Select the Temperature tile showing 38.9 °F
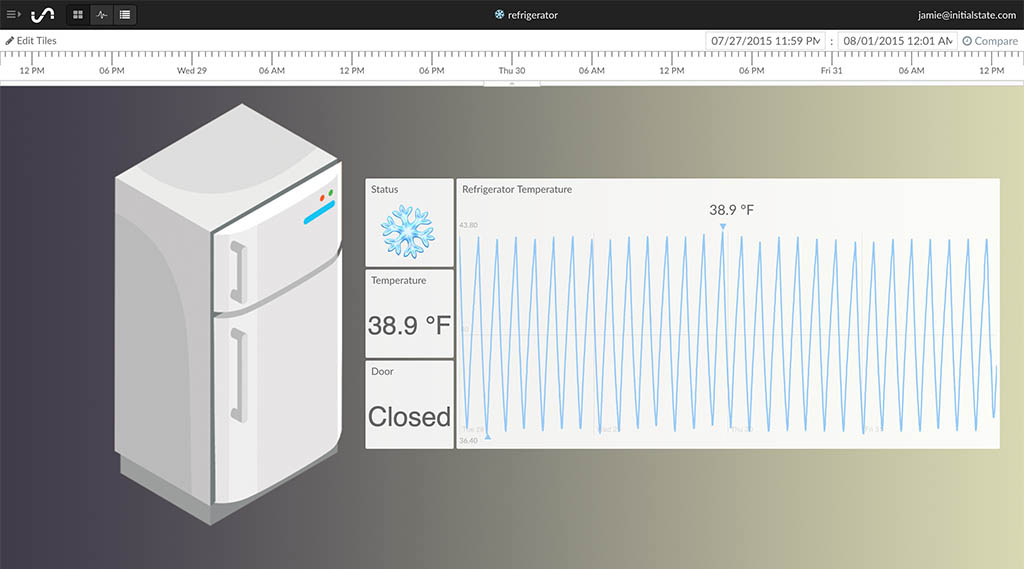Screen dimensions: 1024x569 409,314
